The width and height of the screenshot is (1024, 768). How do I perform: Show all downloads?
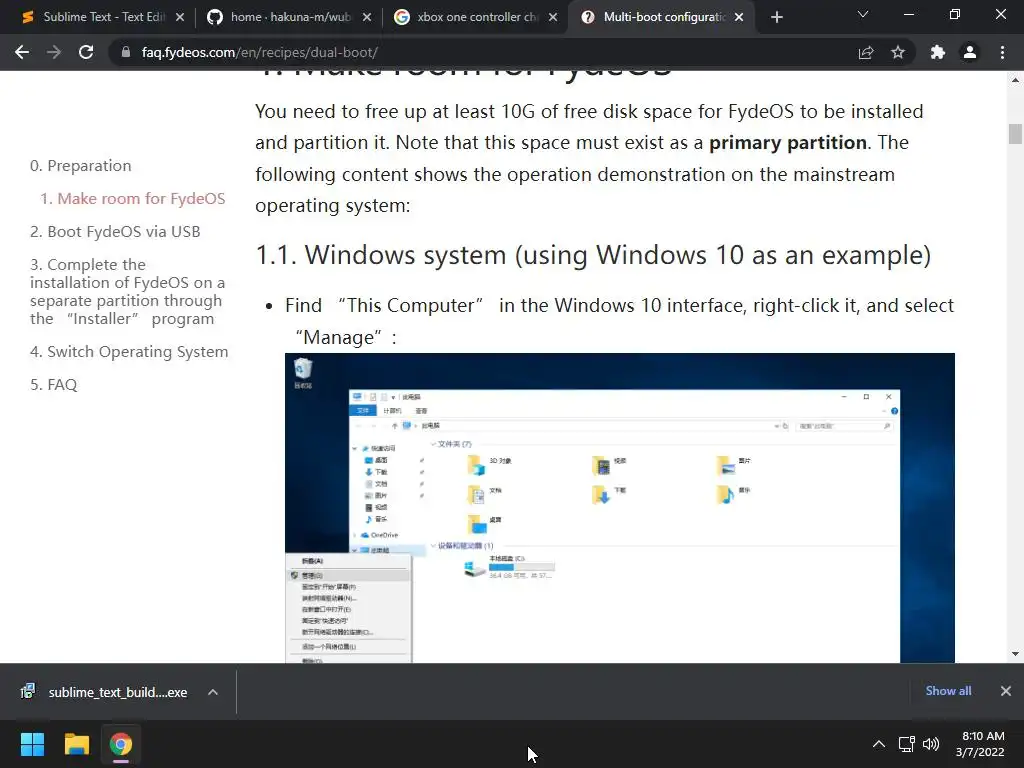click(948, 691)
